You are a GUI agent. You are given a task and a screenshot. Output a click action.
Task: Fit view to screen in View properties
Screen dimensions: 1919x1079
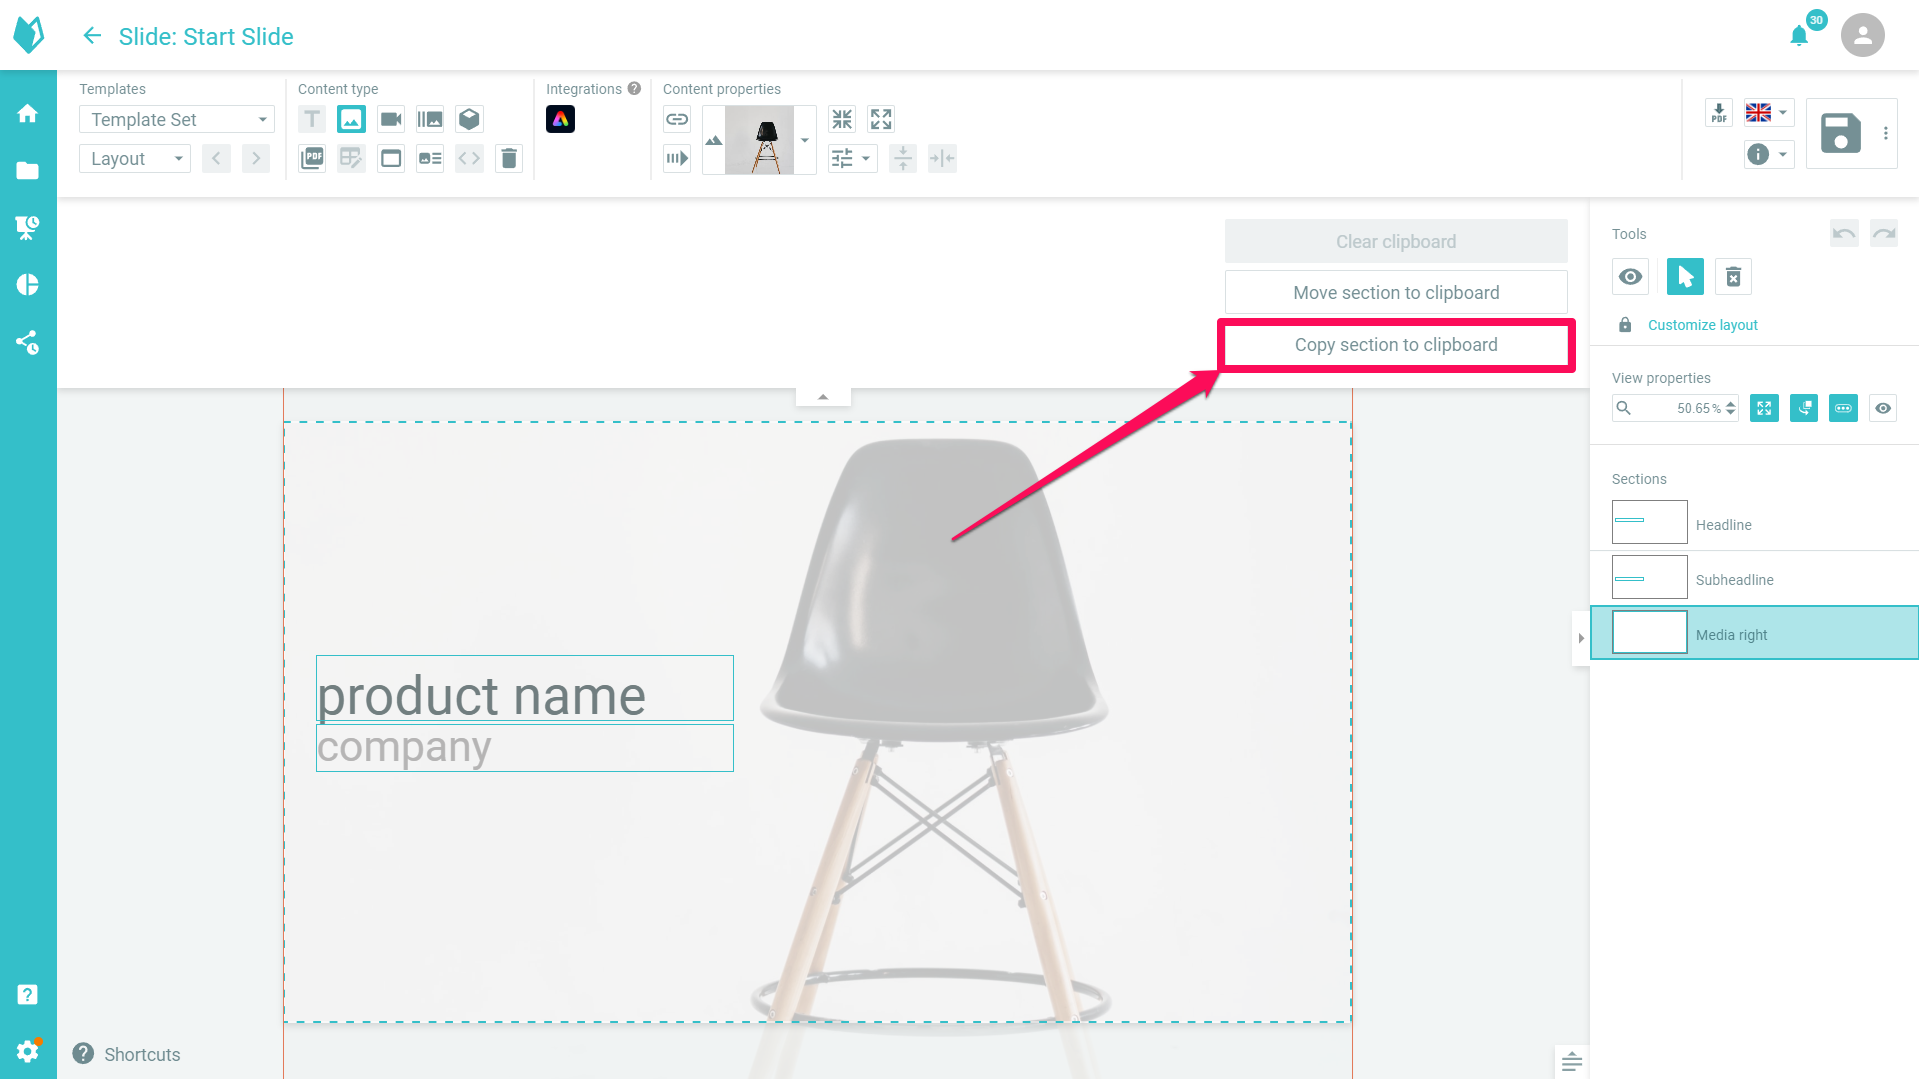point(1764,408)
